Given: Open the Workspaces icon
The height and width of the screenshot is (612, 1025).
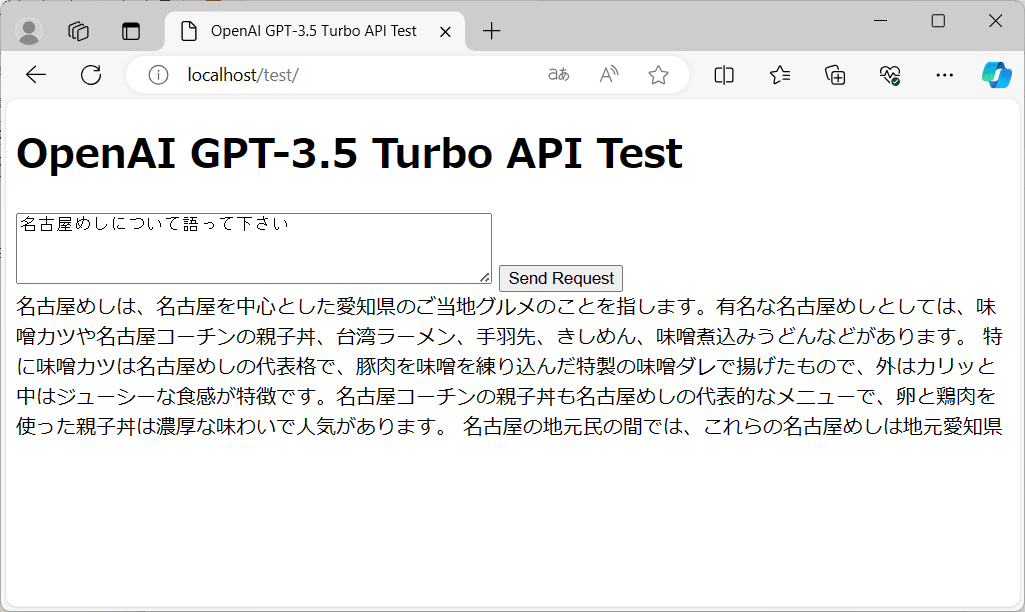Looking at the screenshot, I should click(78, 31).
